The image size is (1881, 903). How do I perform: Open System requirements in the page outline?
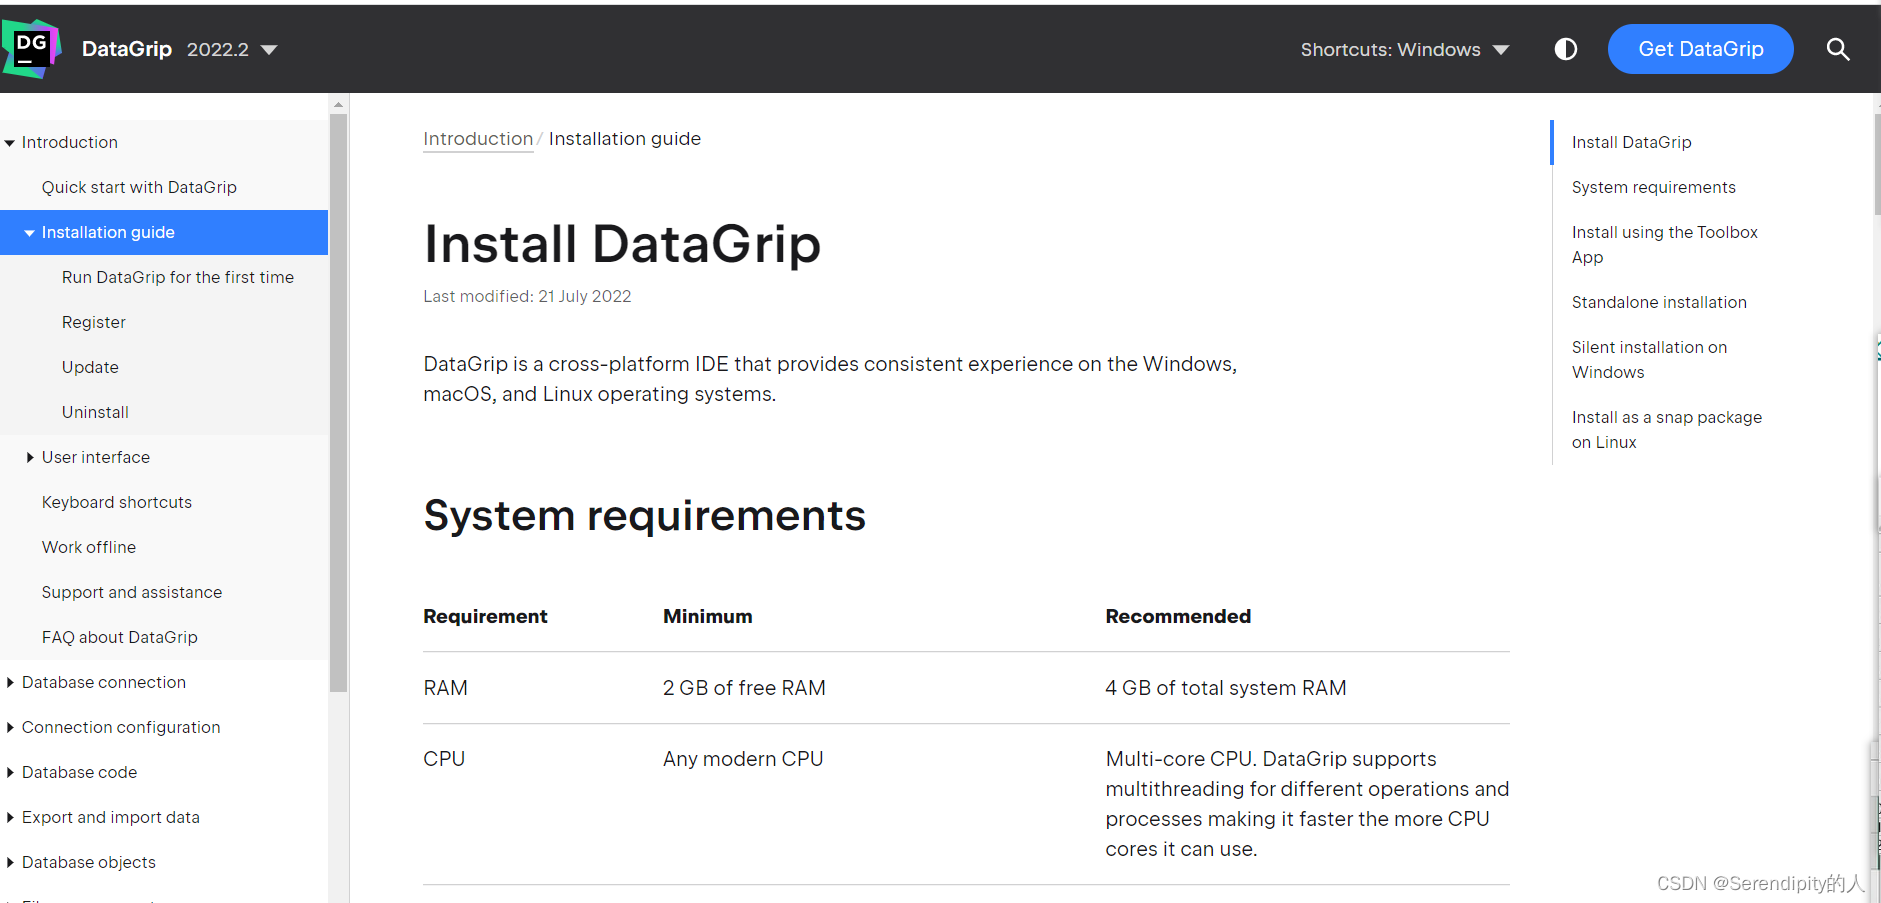1653,187
